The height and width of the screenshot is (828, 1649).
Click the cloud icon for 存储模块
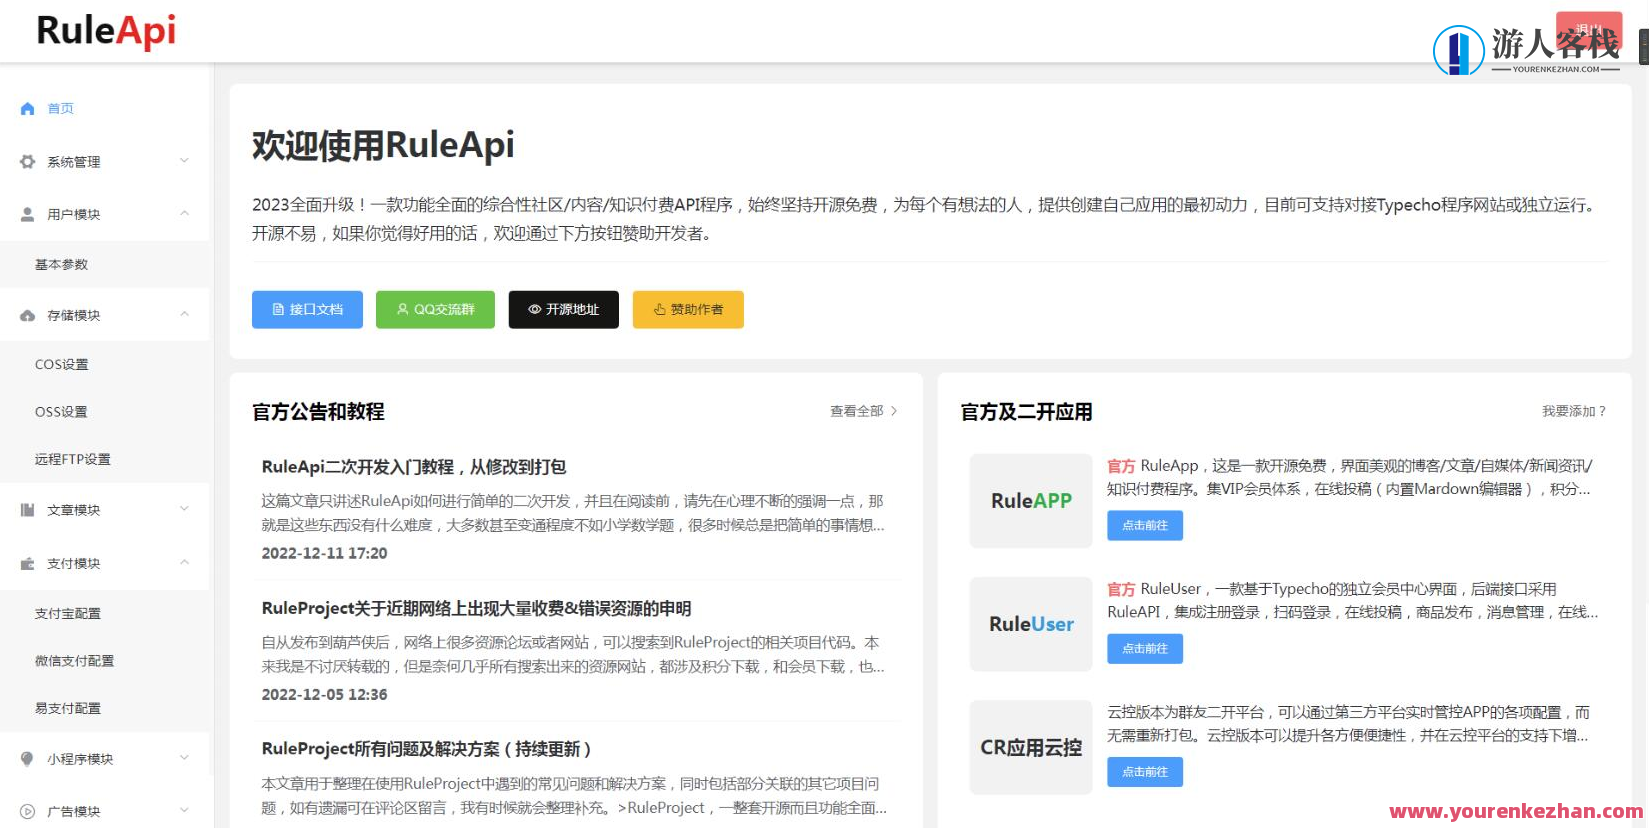point(27,315)
